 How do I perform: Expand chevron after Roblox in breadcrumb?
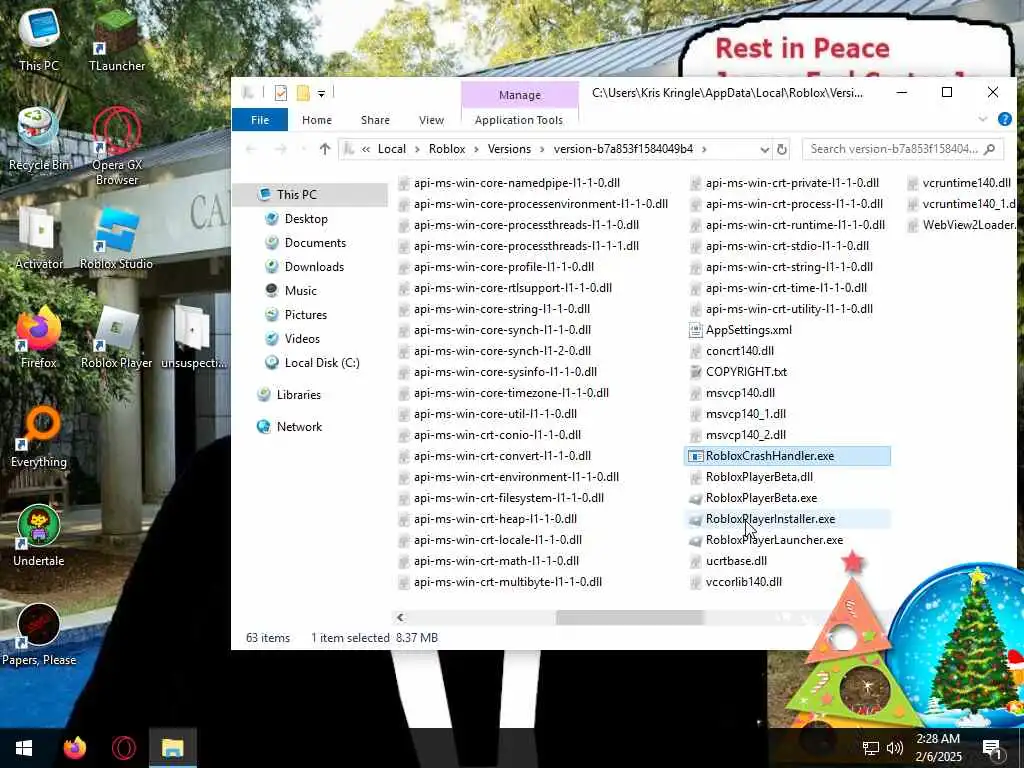[x=477, y=149]
